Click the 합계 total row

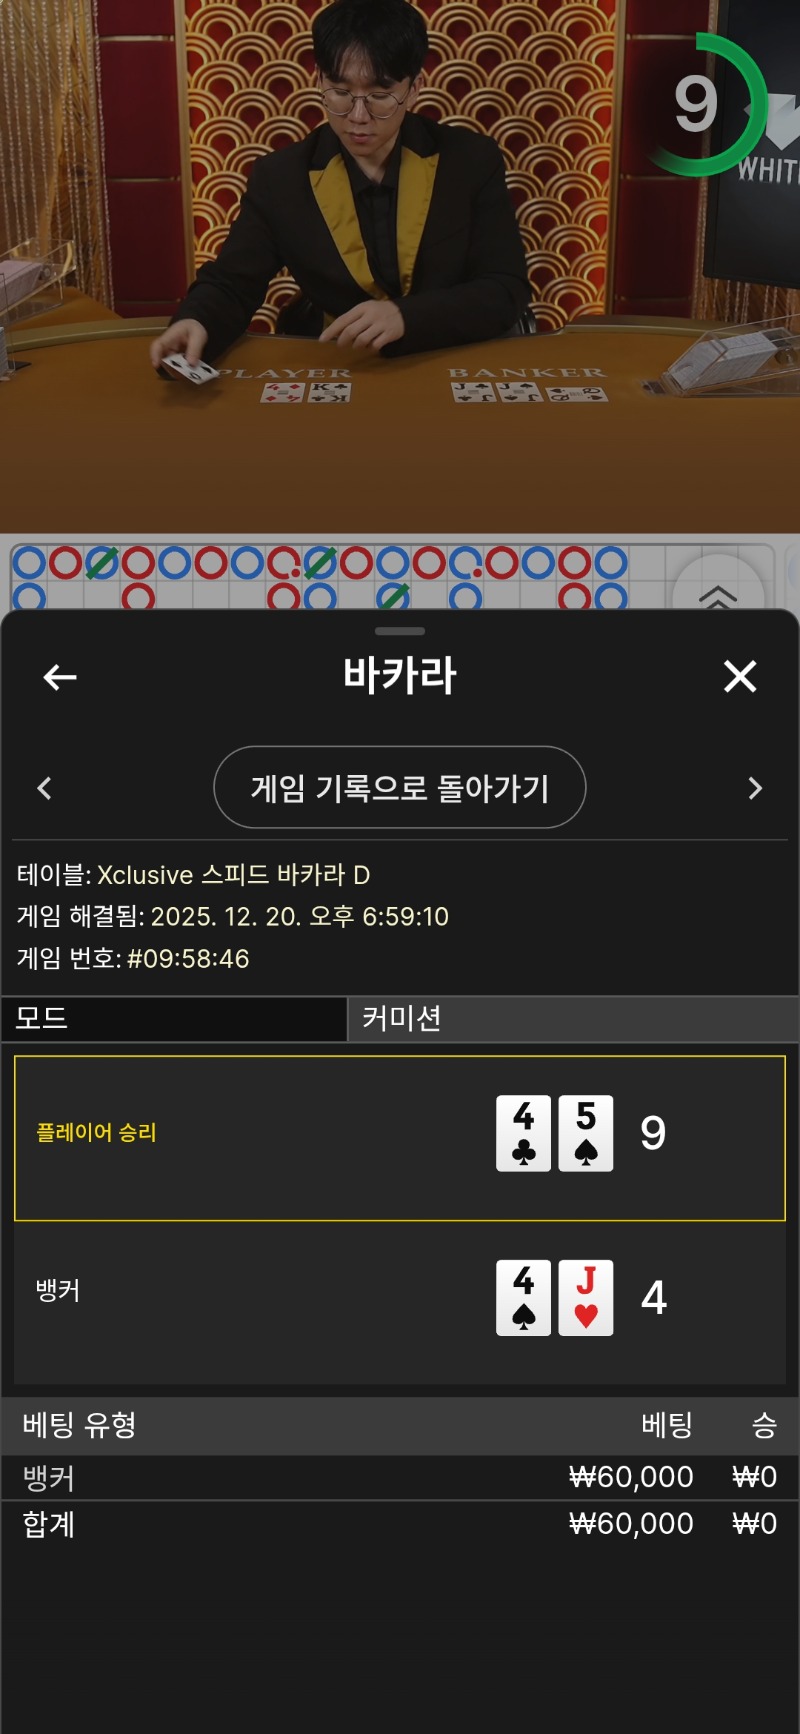coord(400,1524)
